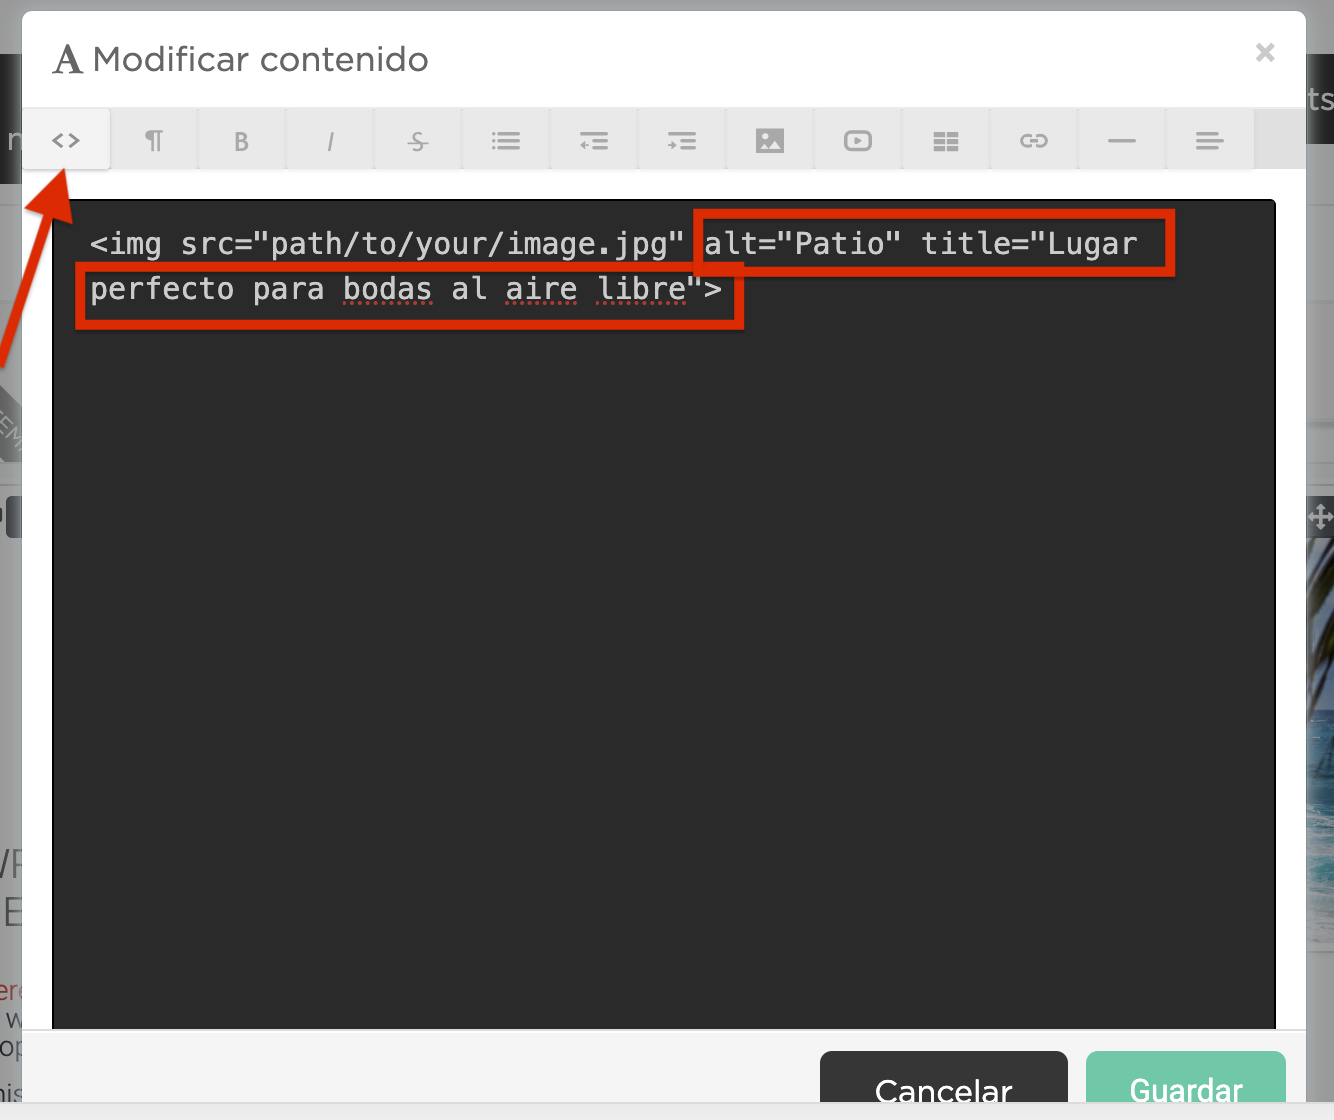Insert an image into the content
The height and width of the screenshot is (1120, 1334).
[769, 139]
